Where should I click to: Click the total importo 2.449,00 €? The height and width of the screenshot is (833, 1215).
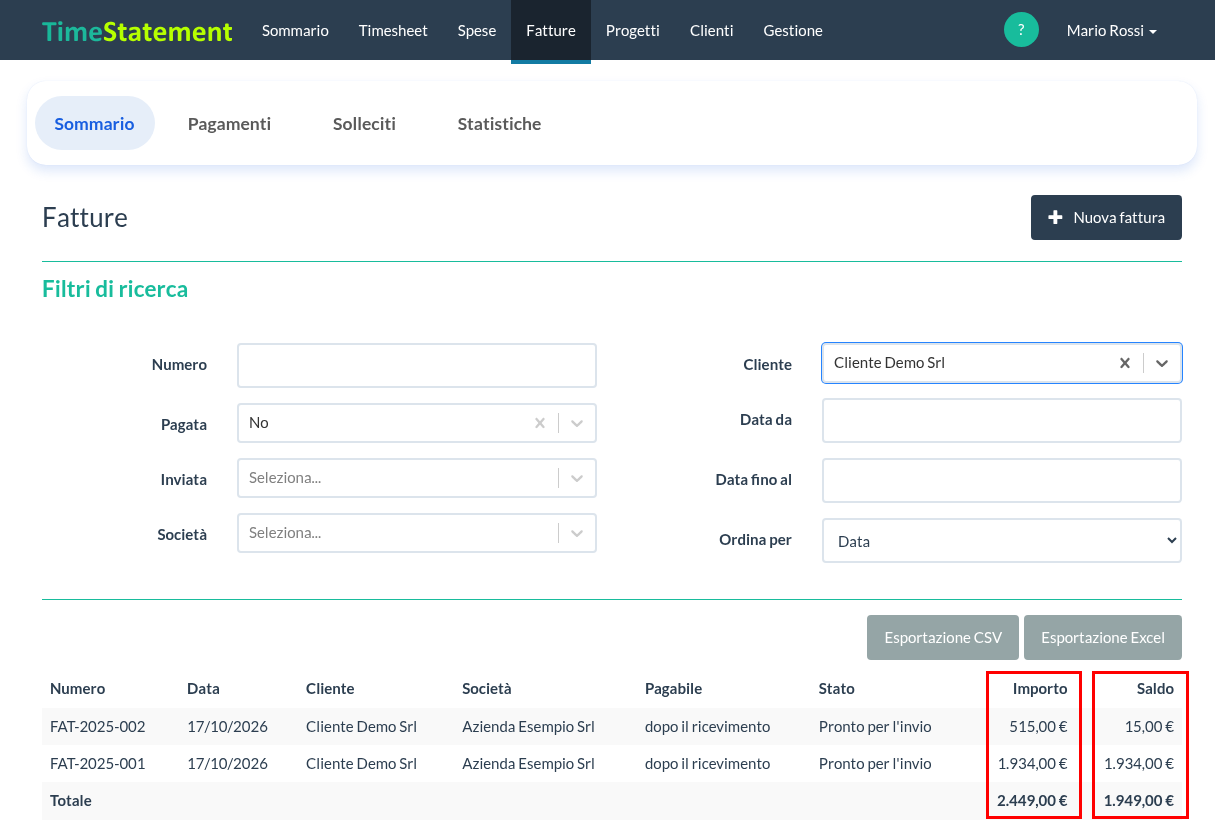1032,801
